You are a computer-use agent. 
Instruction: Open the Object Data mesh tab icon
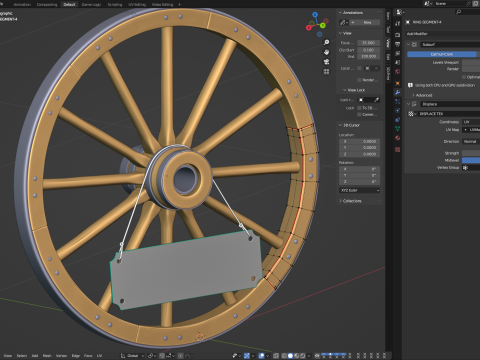tap(397, 129)
